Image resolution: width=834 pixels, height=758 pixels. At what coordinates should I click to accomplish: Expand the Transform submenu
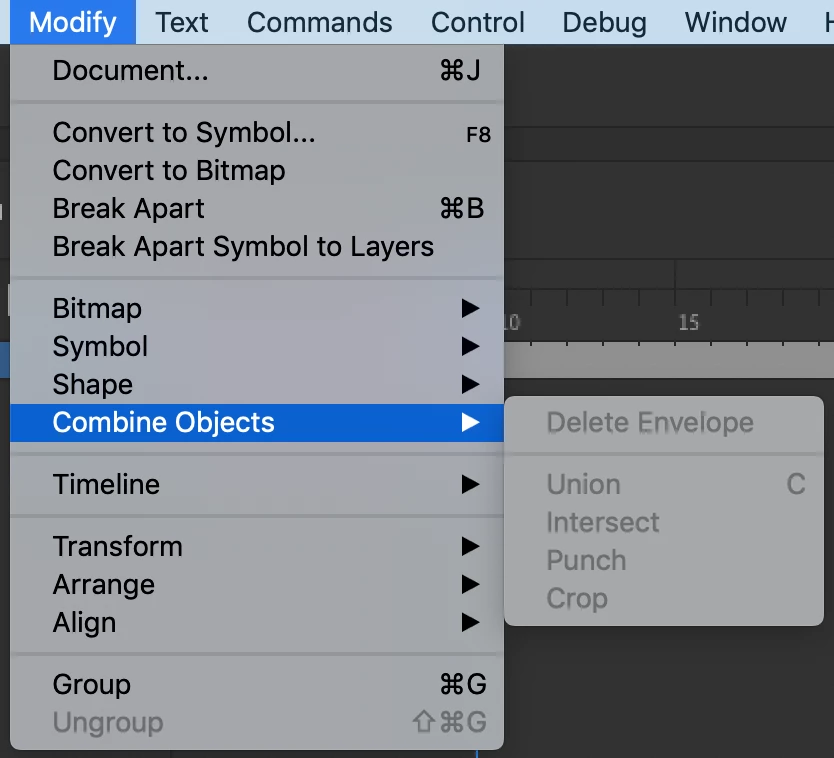pos(118,547)
